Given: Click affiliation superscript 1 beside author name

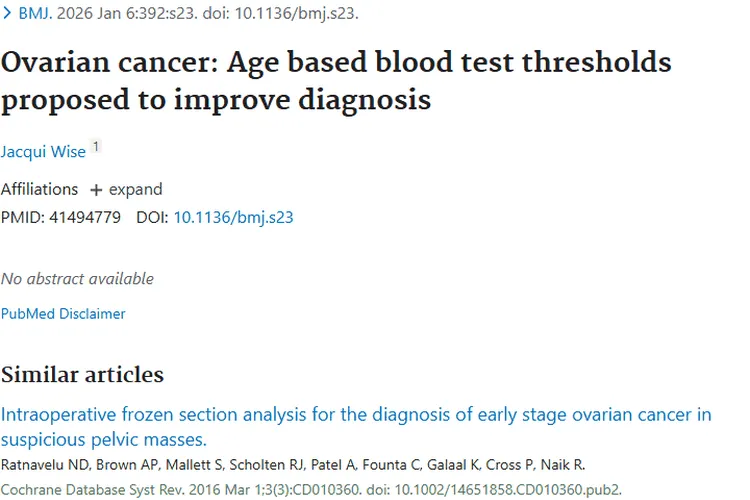Looking at the screenshot, I should (96, 147).
